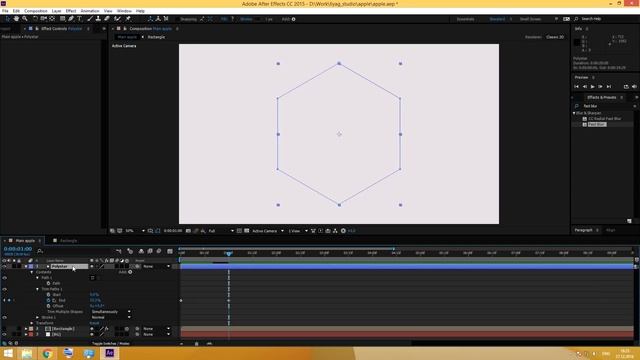Click the BG layer red label swatch
The image size is (640, 360).
(x=31, y=334)
